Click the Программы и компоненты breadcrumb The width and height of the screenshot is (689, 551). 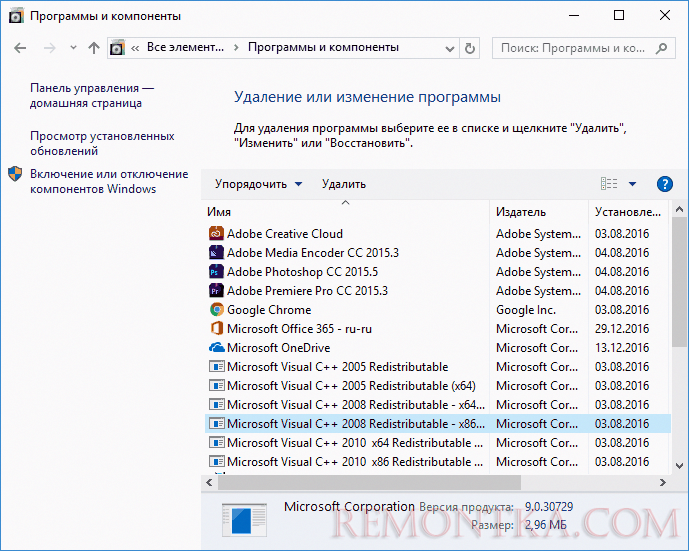click(x=323, y=47)
